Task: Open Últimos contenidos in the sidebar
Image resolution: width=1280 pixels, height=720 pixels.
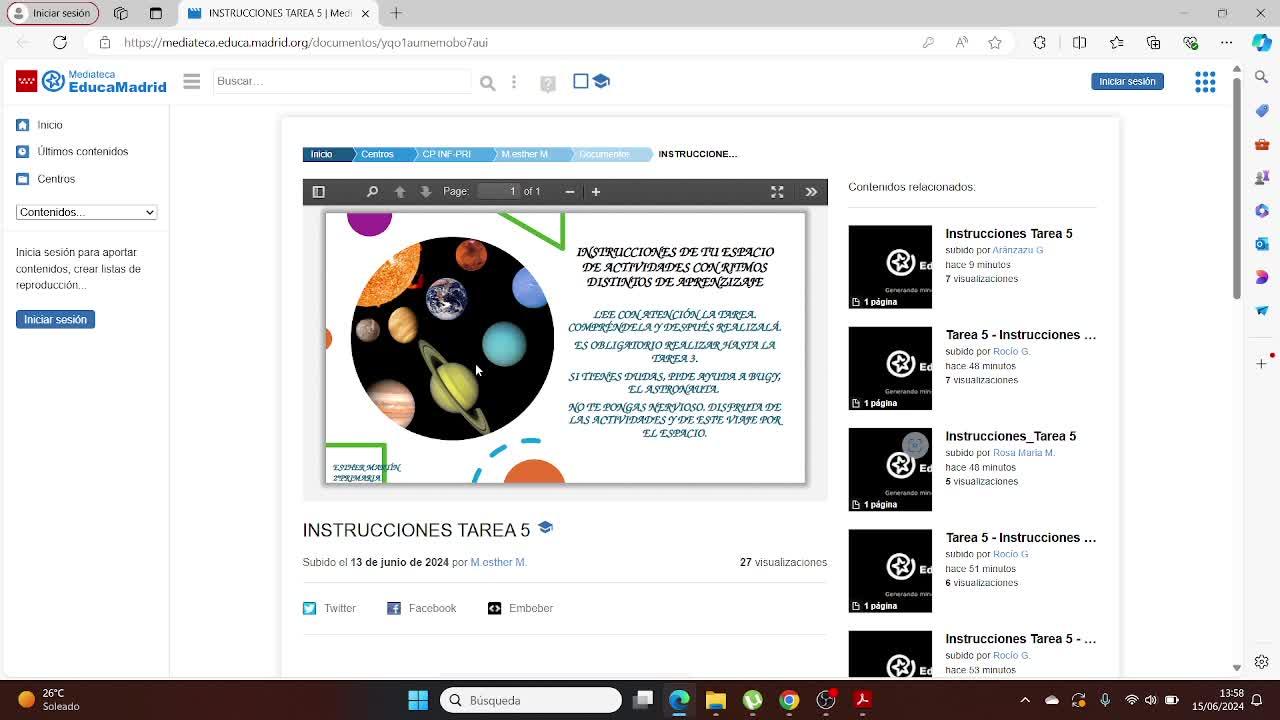Action: (83, 152)
